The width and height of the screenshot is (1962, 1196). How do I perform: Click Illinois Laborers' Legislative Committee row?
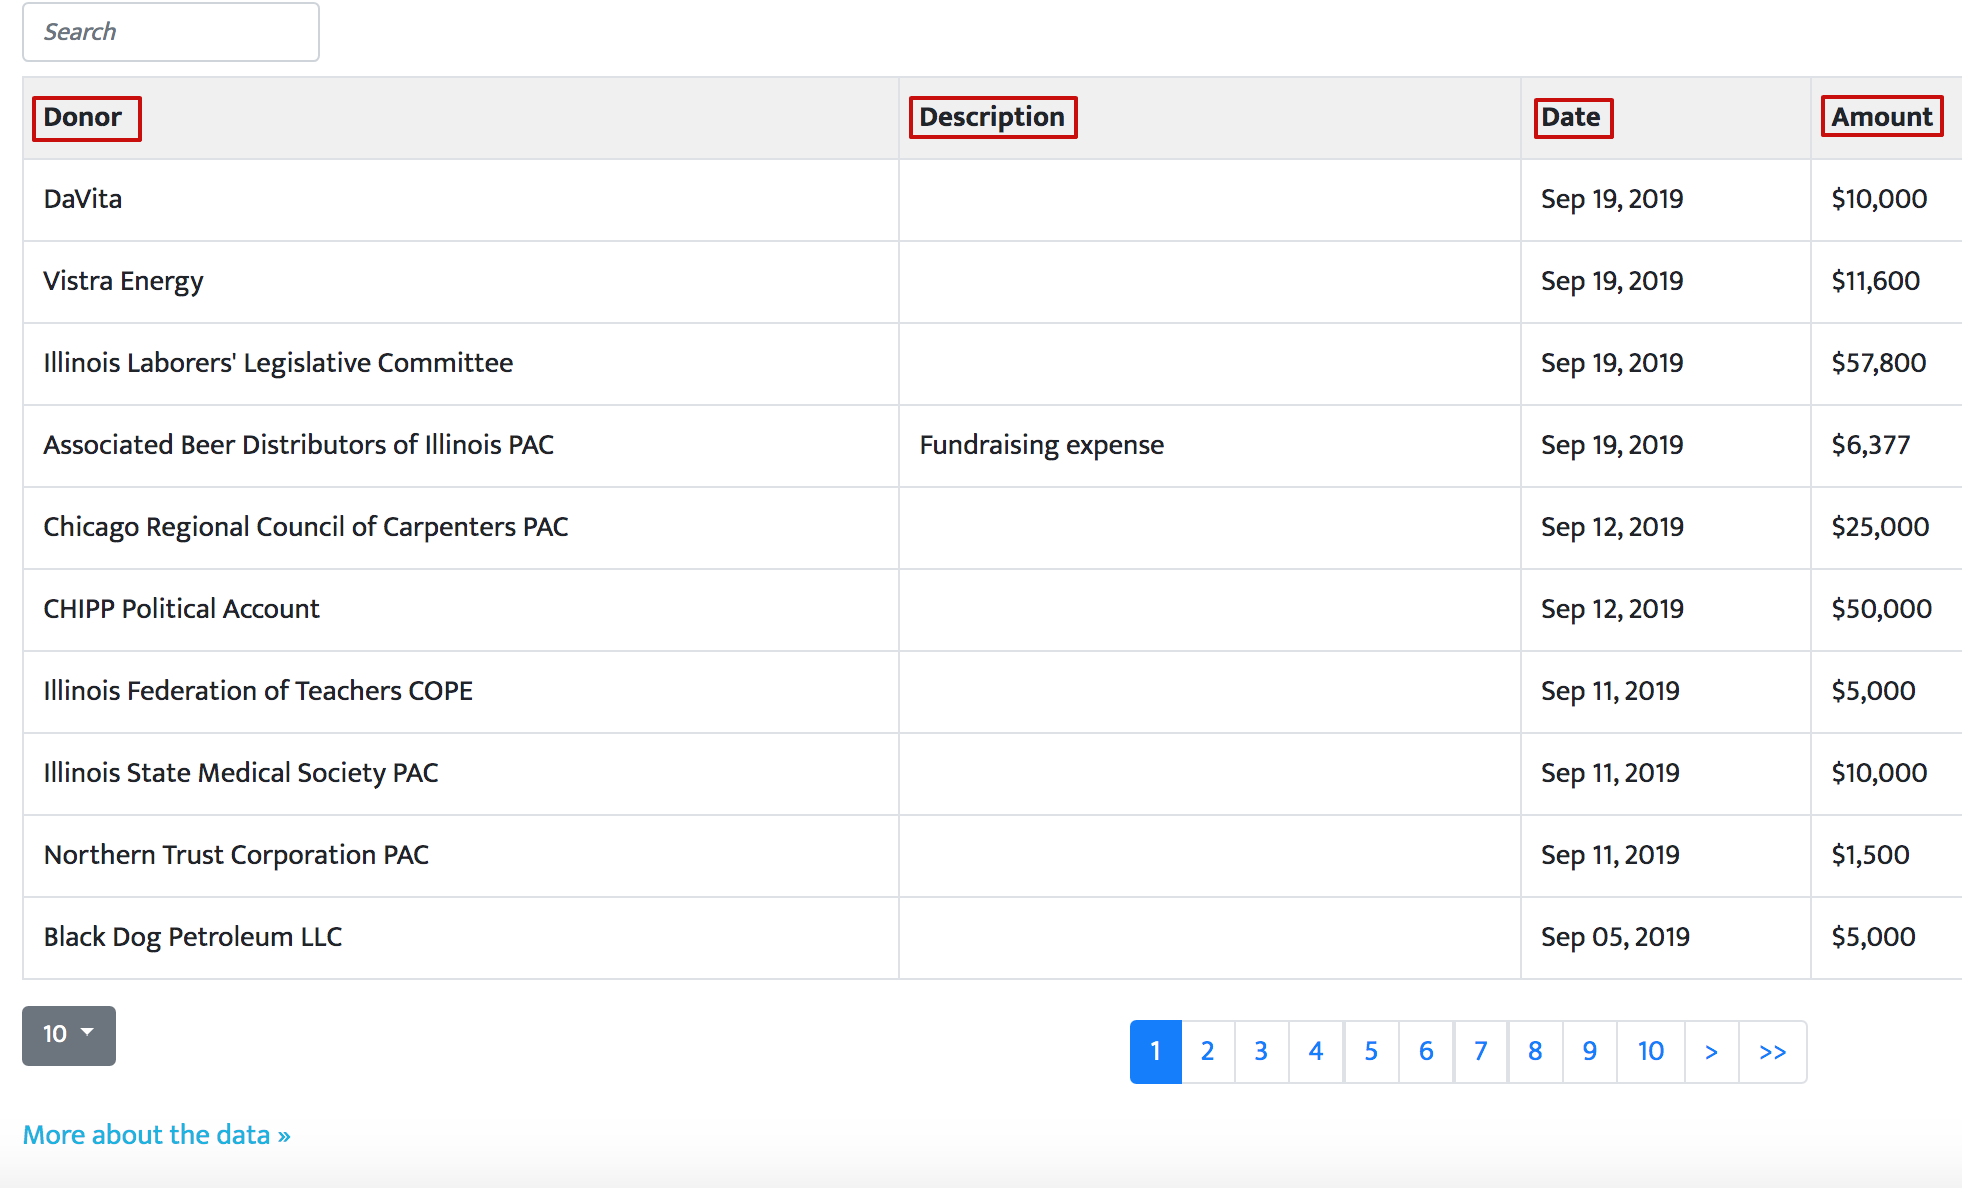click(461, 364)
